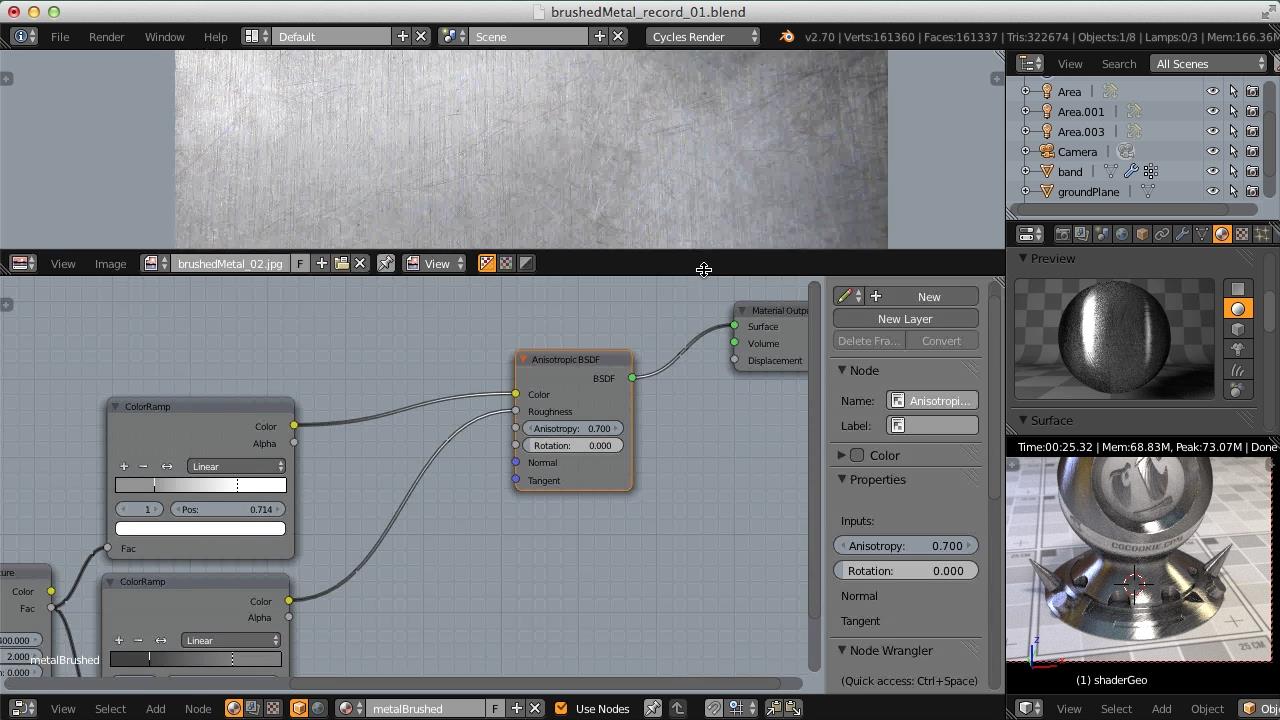
Task: Open the Cycles Render engine dropdown
Action: 703,36
